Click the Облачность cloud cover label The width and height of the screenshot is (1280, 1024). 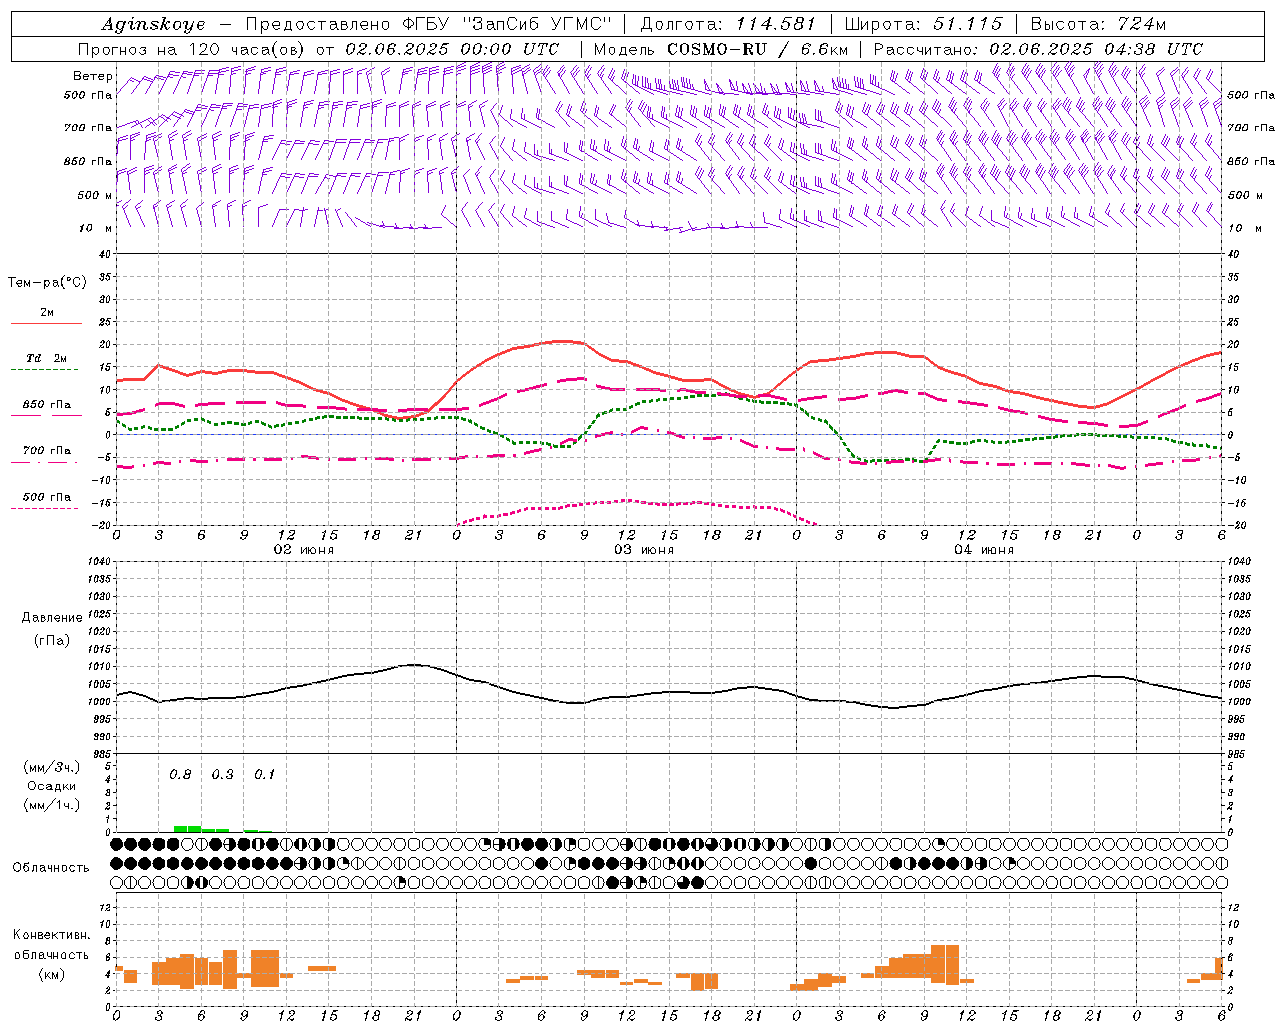[x=51, y=867]
